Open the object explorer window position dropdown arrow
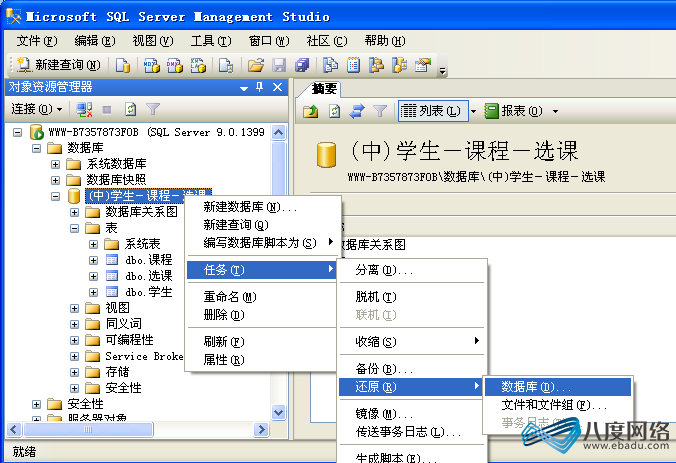676x463 pixels. pos(244,88)
